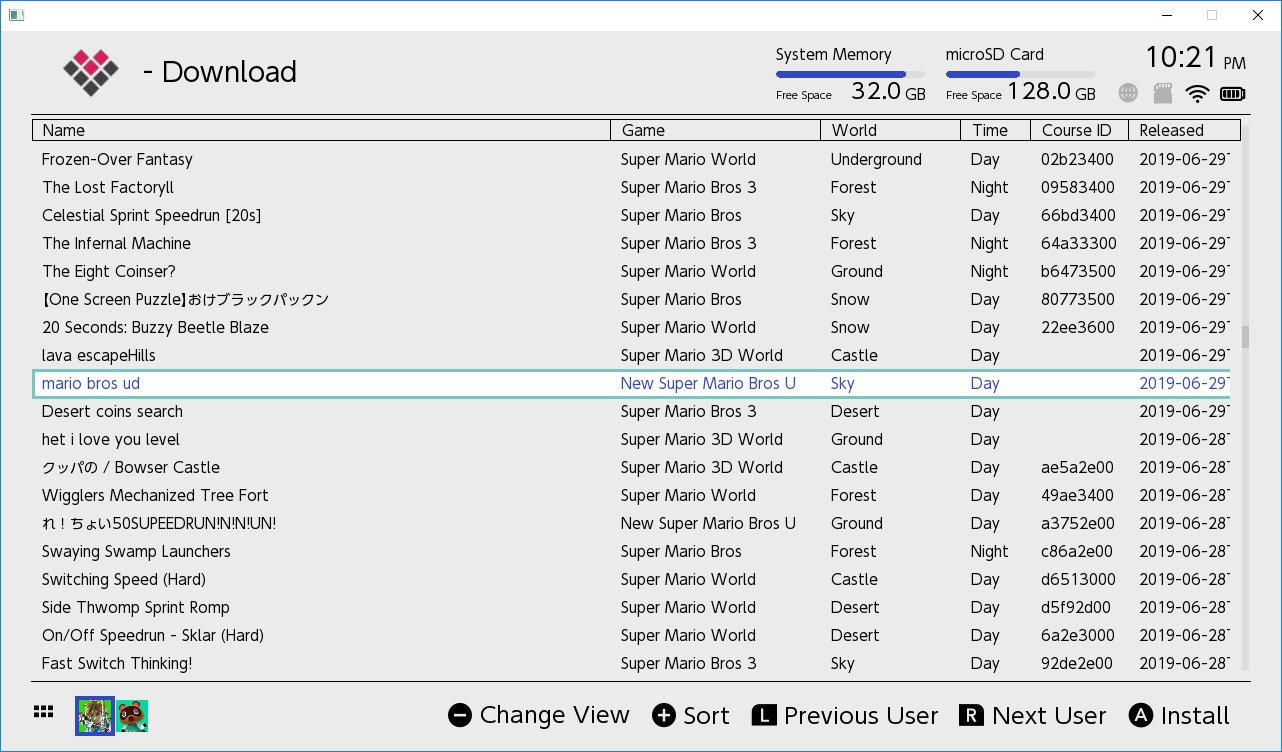The height and width of the screenshot is (752, 1282).
Task: Click course ID 80773500
Action: pos(1077,299)
